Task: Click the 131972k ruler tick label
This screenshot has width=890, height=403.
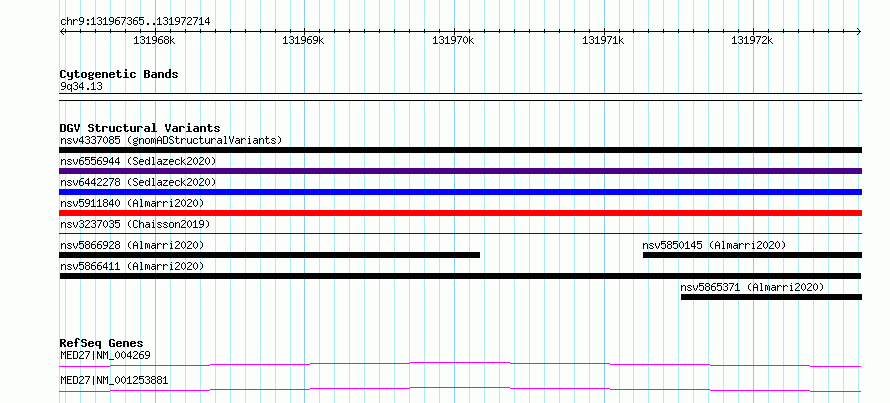Action: point(752,41)
